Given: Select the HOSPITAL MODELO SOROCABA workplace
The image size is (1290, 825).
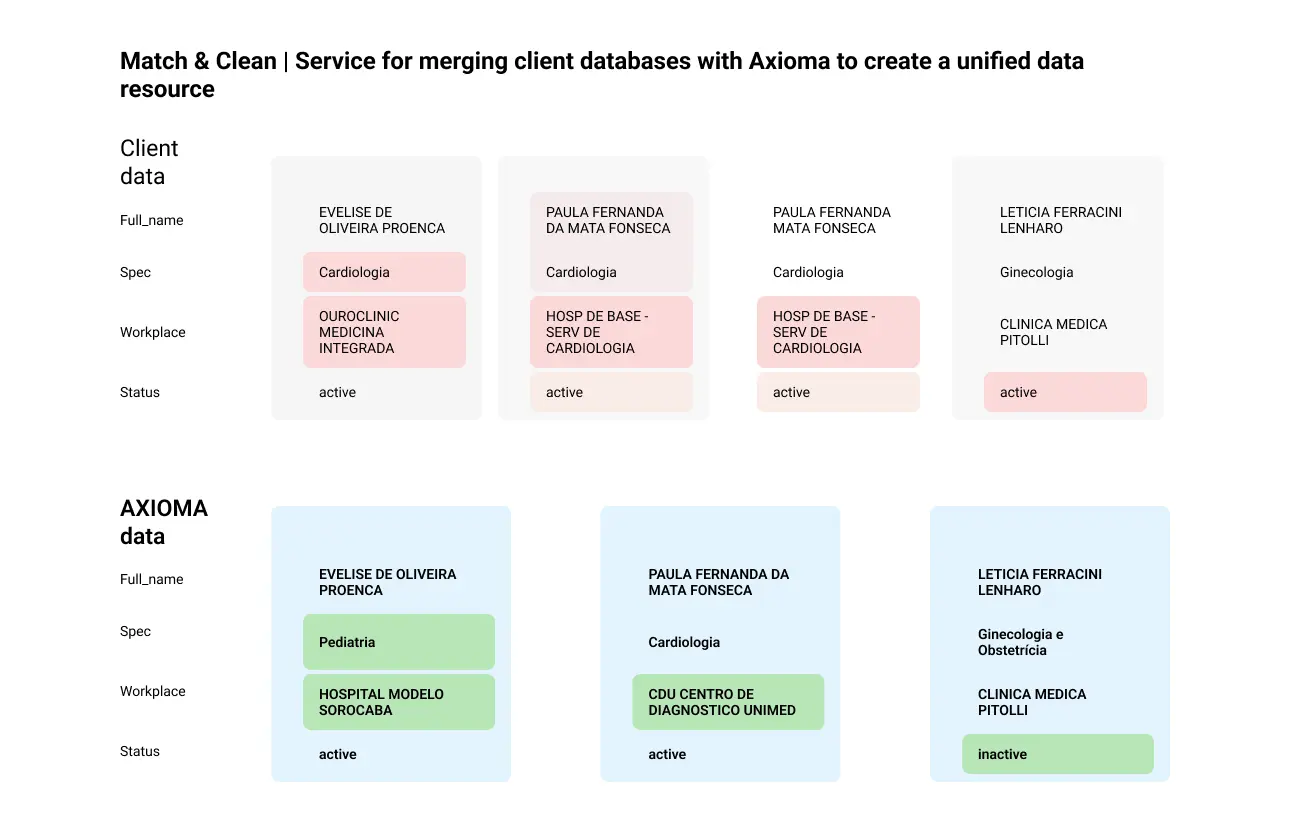Looking at the screenshot, I should point(399,702).
